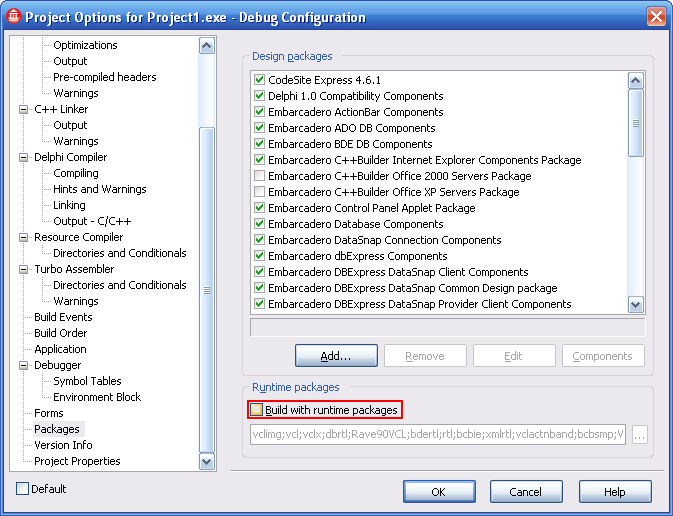Collapse the Turbo Assembler tree node
673x516 pixels.
24,269
